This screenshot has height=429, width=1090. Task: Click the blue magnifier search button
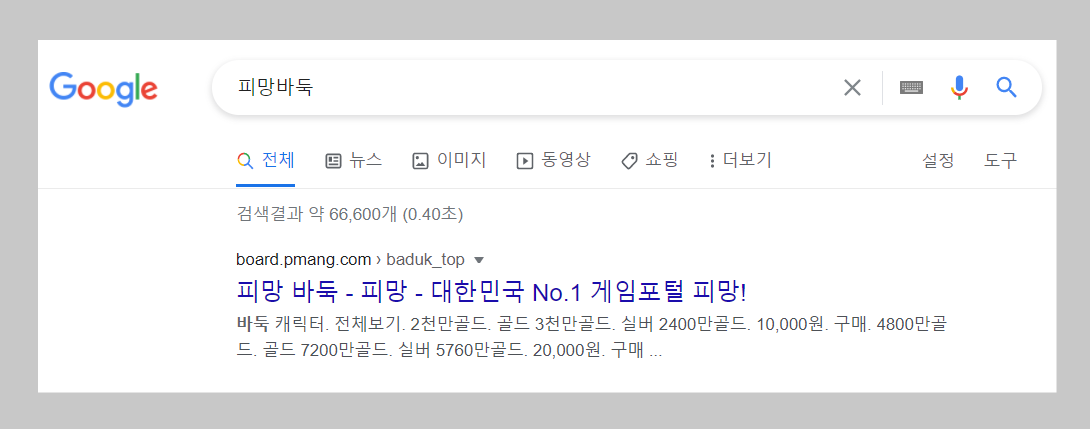(x=1007, y=88)
